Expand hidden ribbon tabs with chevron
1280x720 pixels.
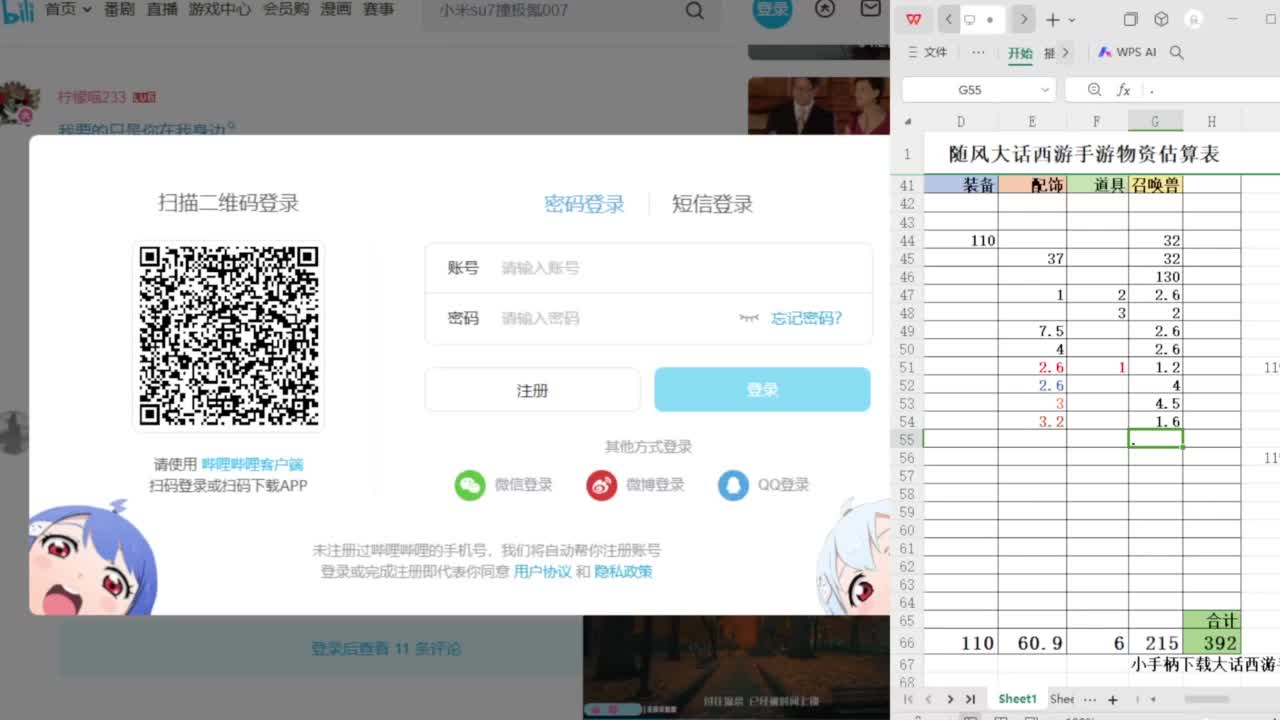click(x=1063, y=51)
